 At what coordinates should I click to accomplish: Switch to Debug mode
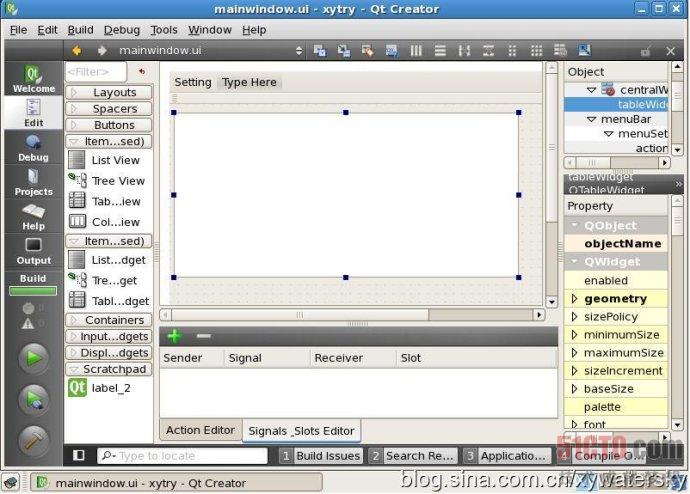point(33,148)
